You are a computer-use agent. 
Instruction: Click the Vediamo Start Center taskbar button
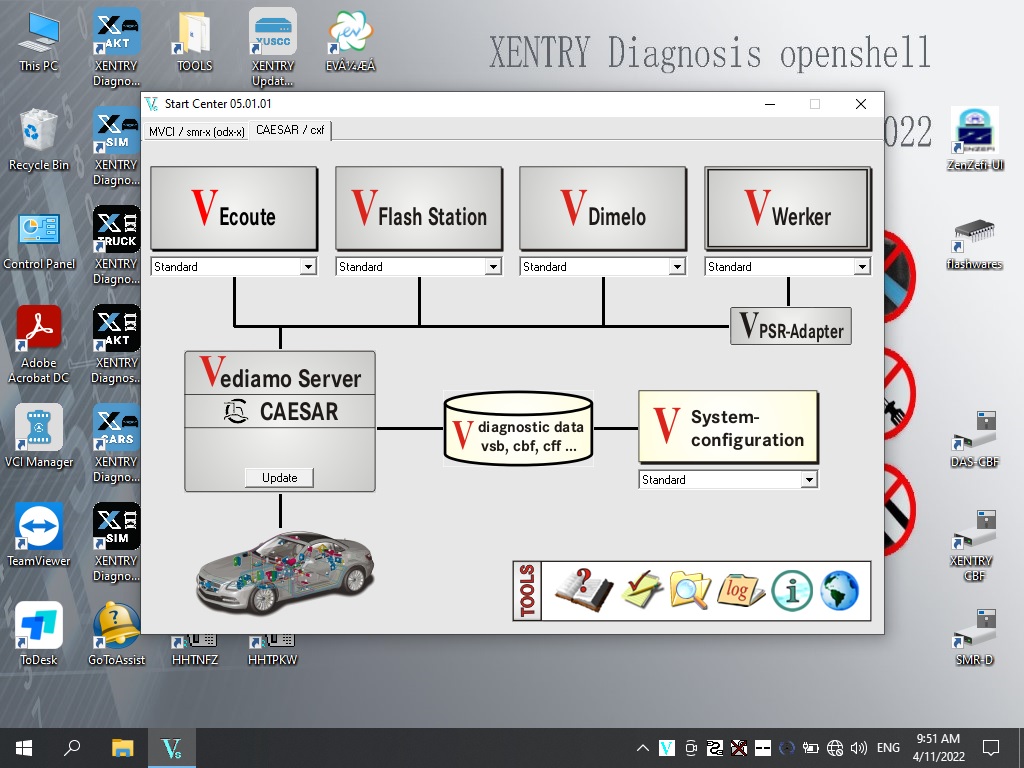[x=172, y=748]
